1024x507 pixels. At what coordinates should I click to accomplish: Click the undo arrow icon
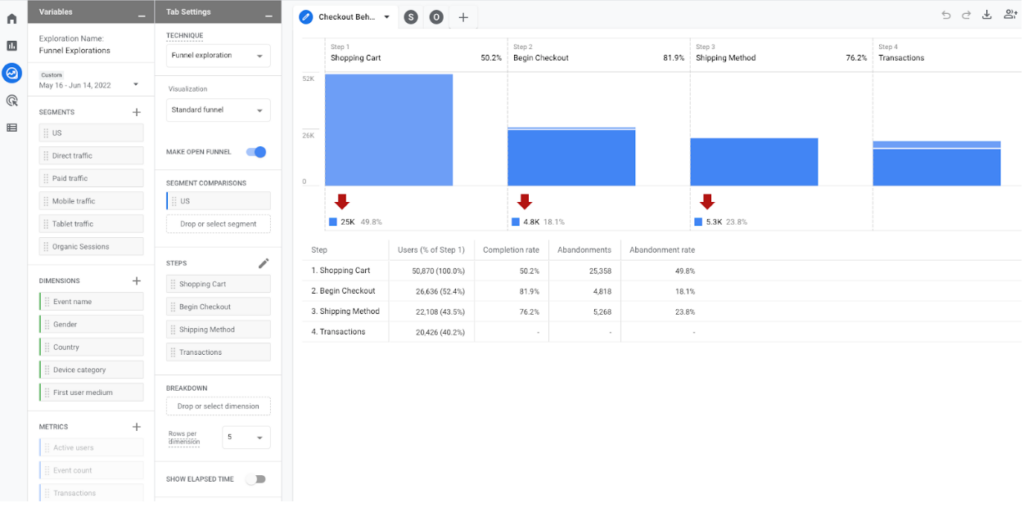pyautogui.click(x=946, y=15)
